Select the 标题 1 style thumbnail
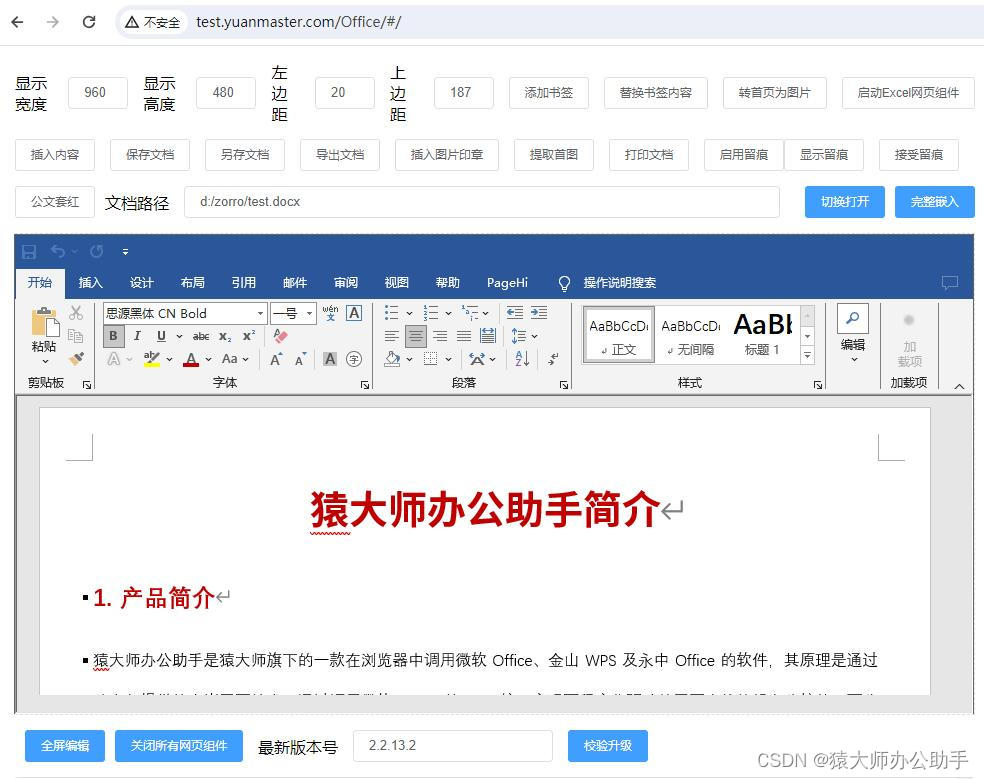The image size is (984, 779). 763,334
